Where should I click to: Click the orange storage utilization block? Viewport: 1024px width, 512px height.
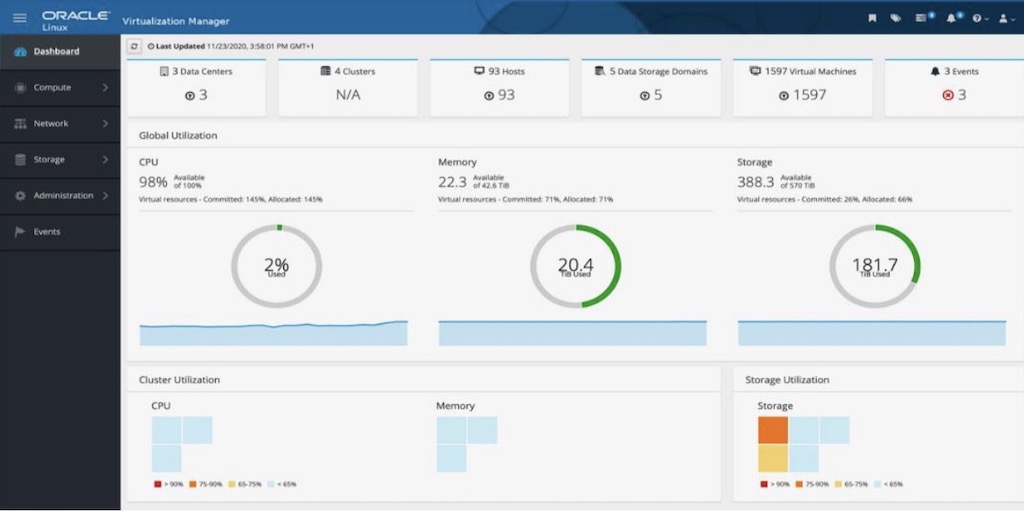click(x=773, y=430)
